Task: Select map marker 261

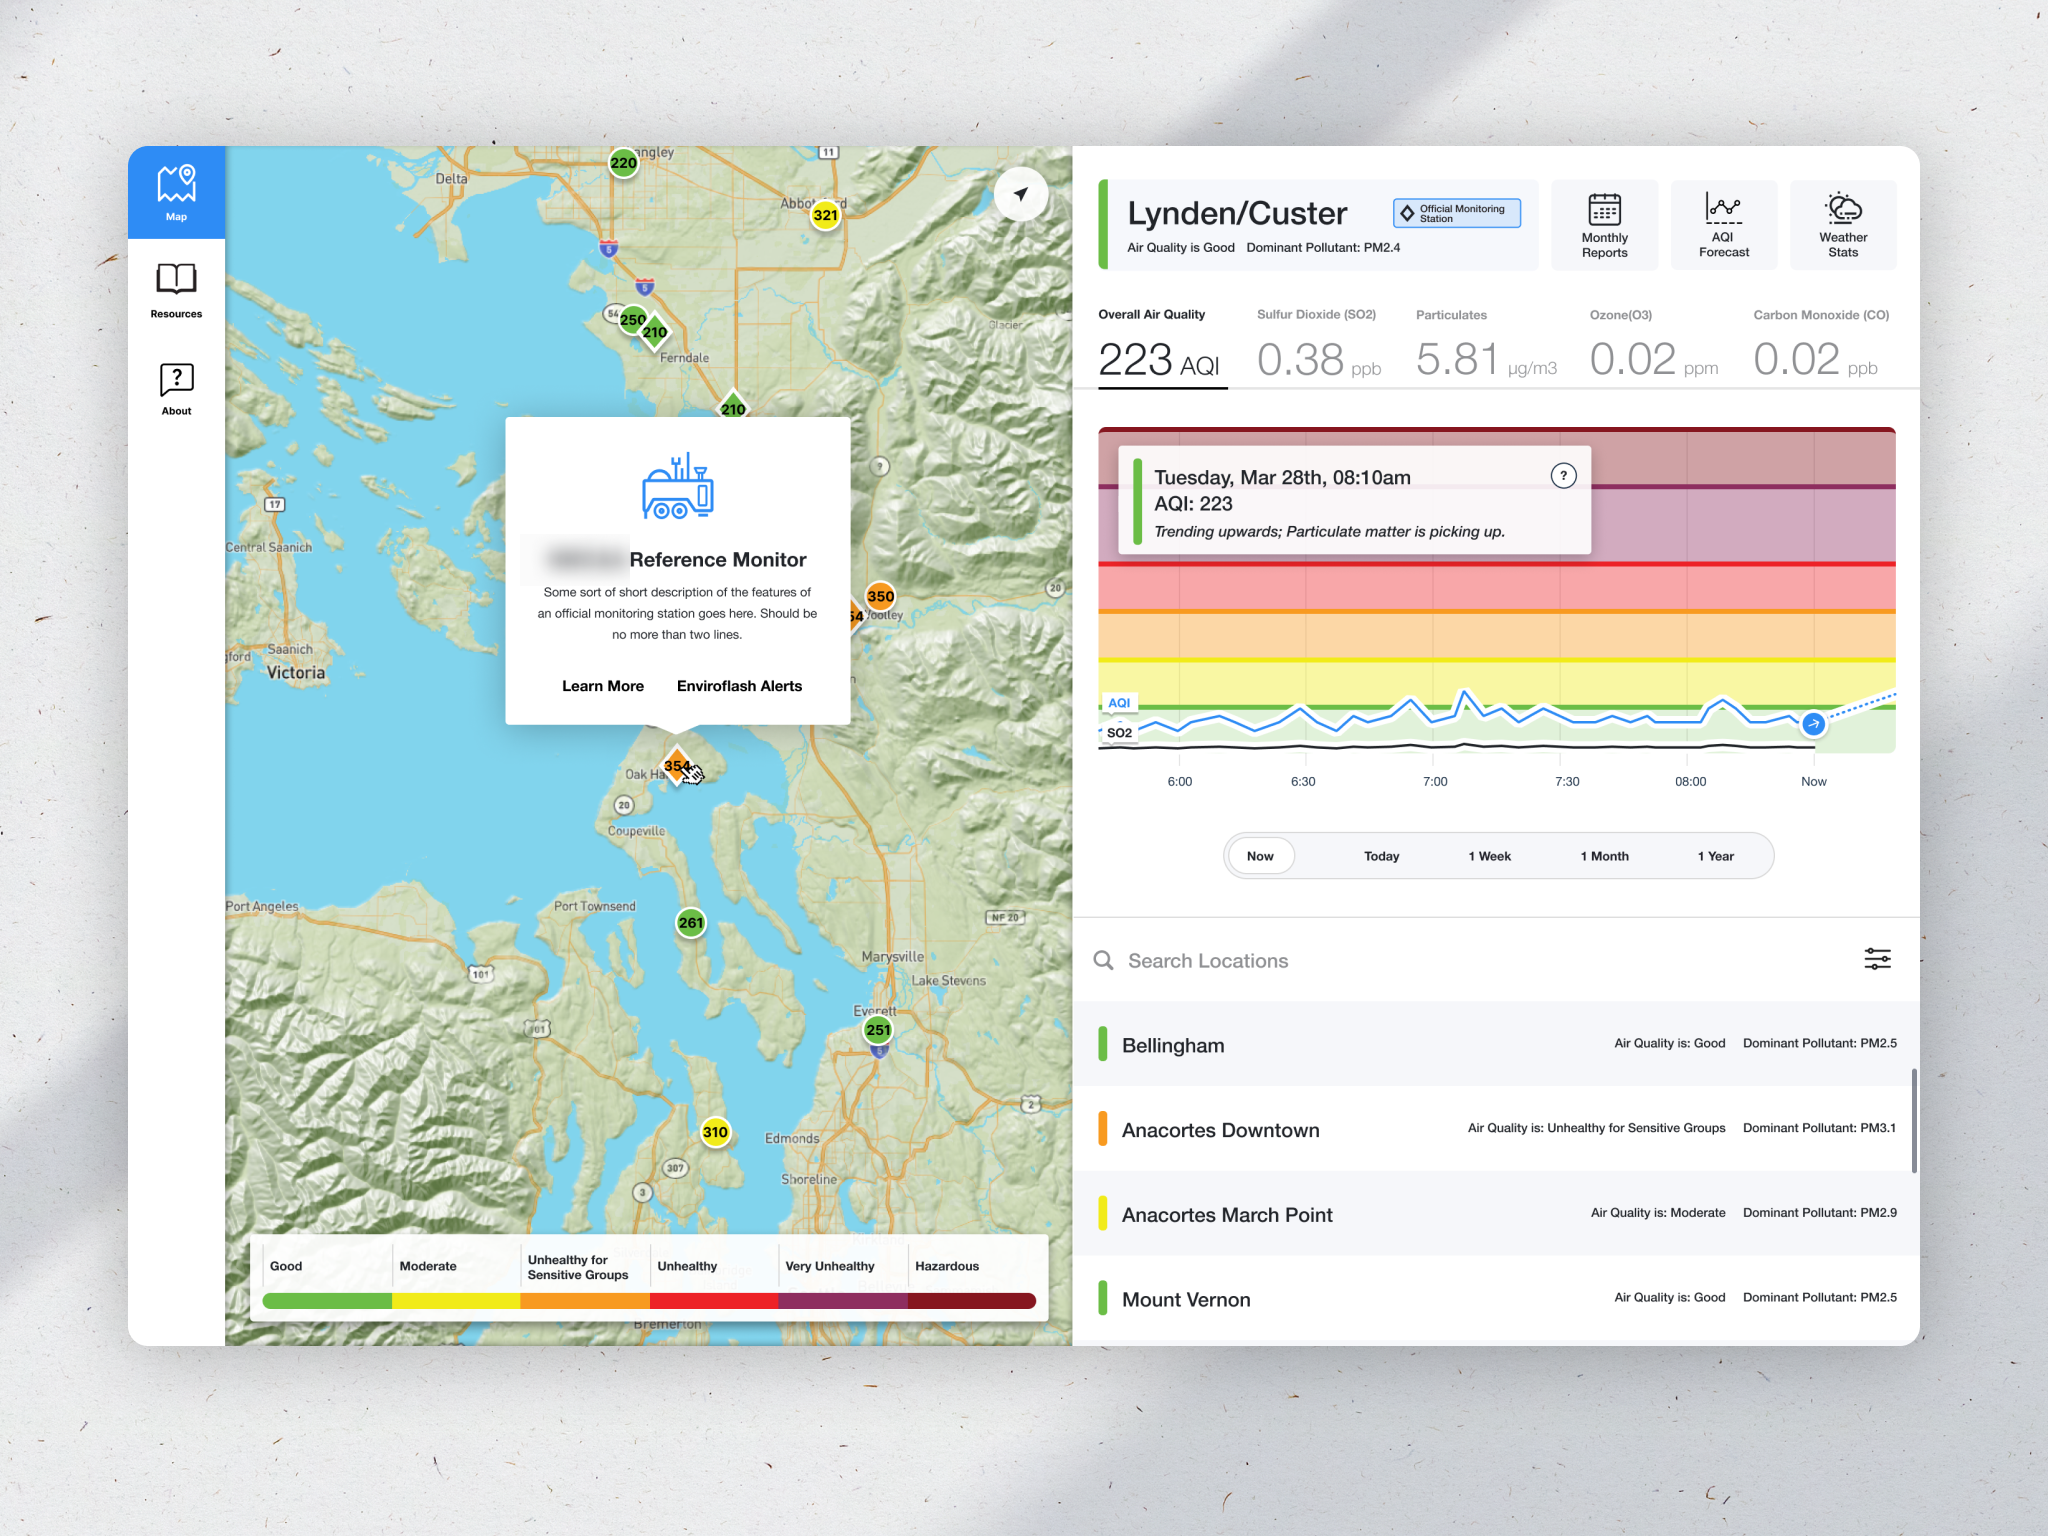Action: [691, 922]
